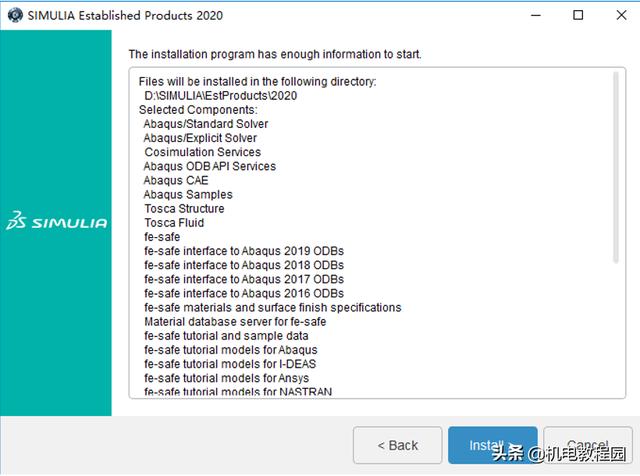The width and height of the screenshot is (640, 476).
Task: Click 'fe-safe interface to Abaqus 2019 ODBs'
Action: tap(244, 251)
